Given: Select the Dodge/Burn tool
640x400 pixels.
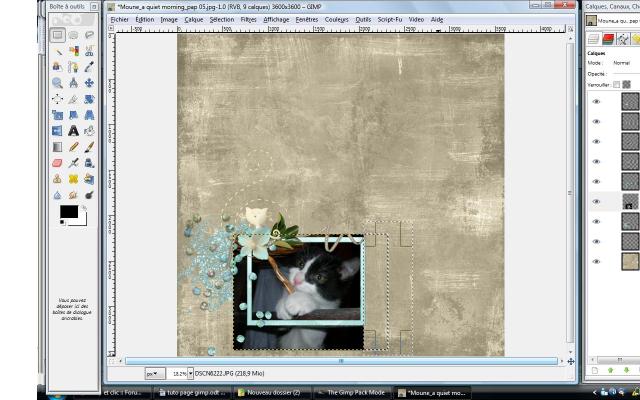Looking at the screenshot, I should click(89, 195).
